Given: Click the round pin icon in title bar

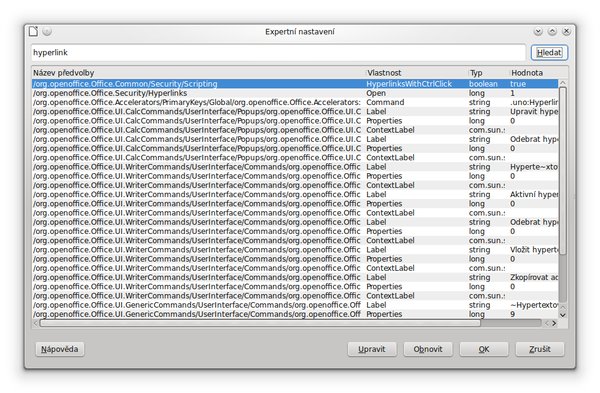Looking at the screenshot, I should coord(47,31).
